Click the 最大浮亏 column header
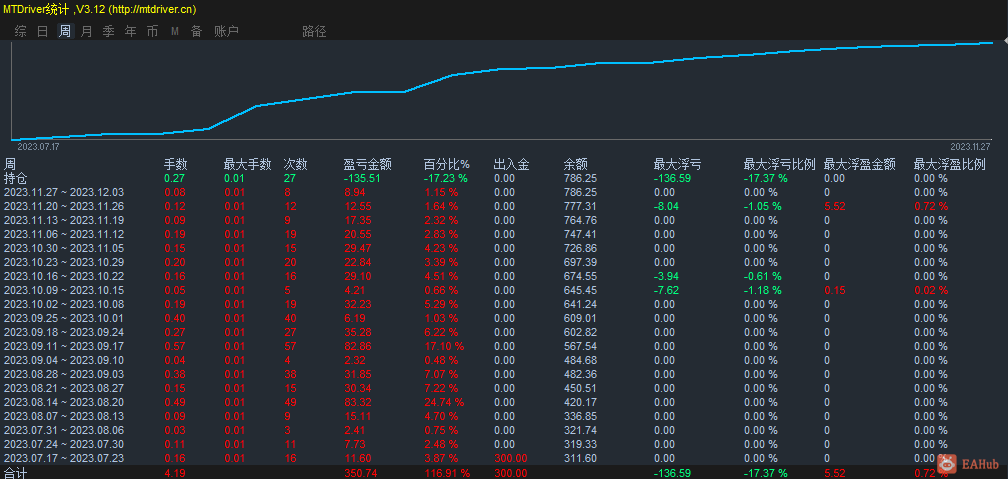This screenshot has height=479, width=1008. [677, 164]
